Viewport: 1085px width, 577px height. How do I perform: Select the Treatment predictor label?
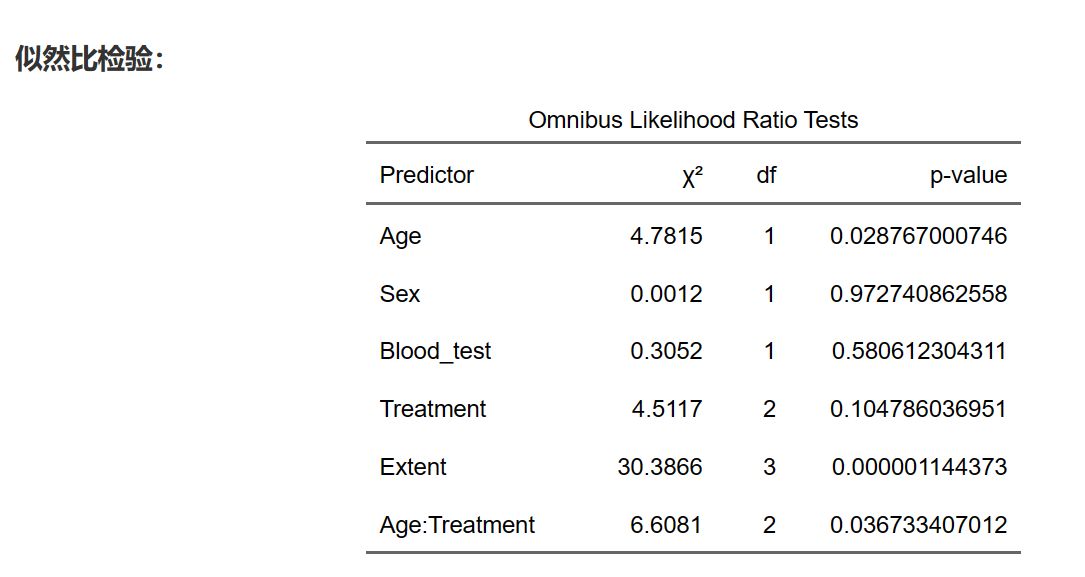click(x=433, y=409)
